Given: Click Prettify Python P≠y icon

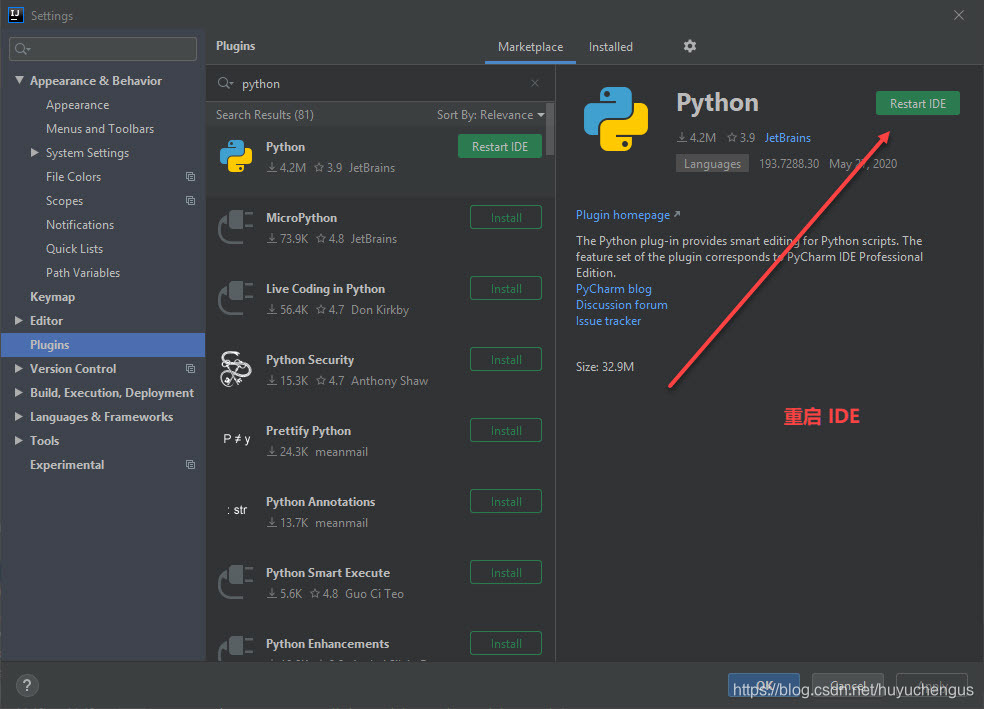Looking at the screenshot, I should 237,439.
